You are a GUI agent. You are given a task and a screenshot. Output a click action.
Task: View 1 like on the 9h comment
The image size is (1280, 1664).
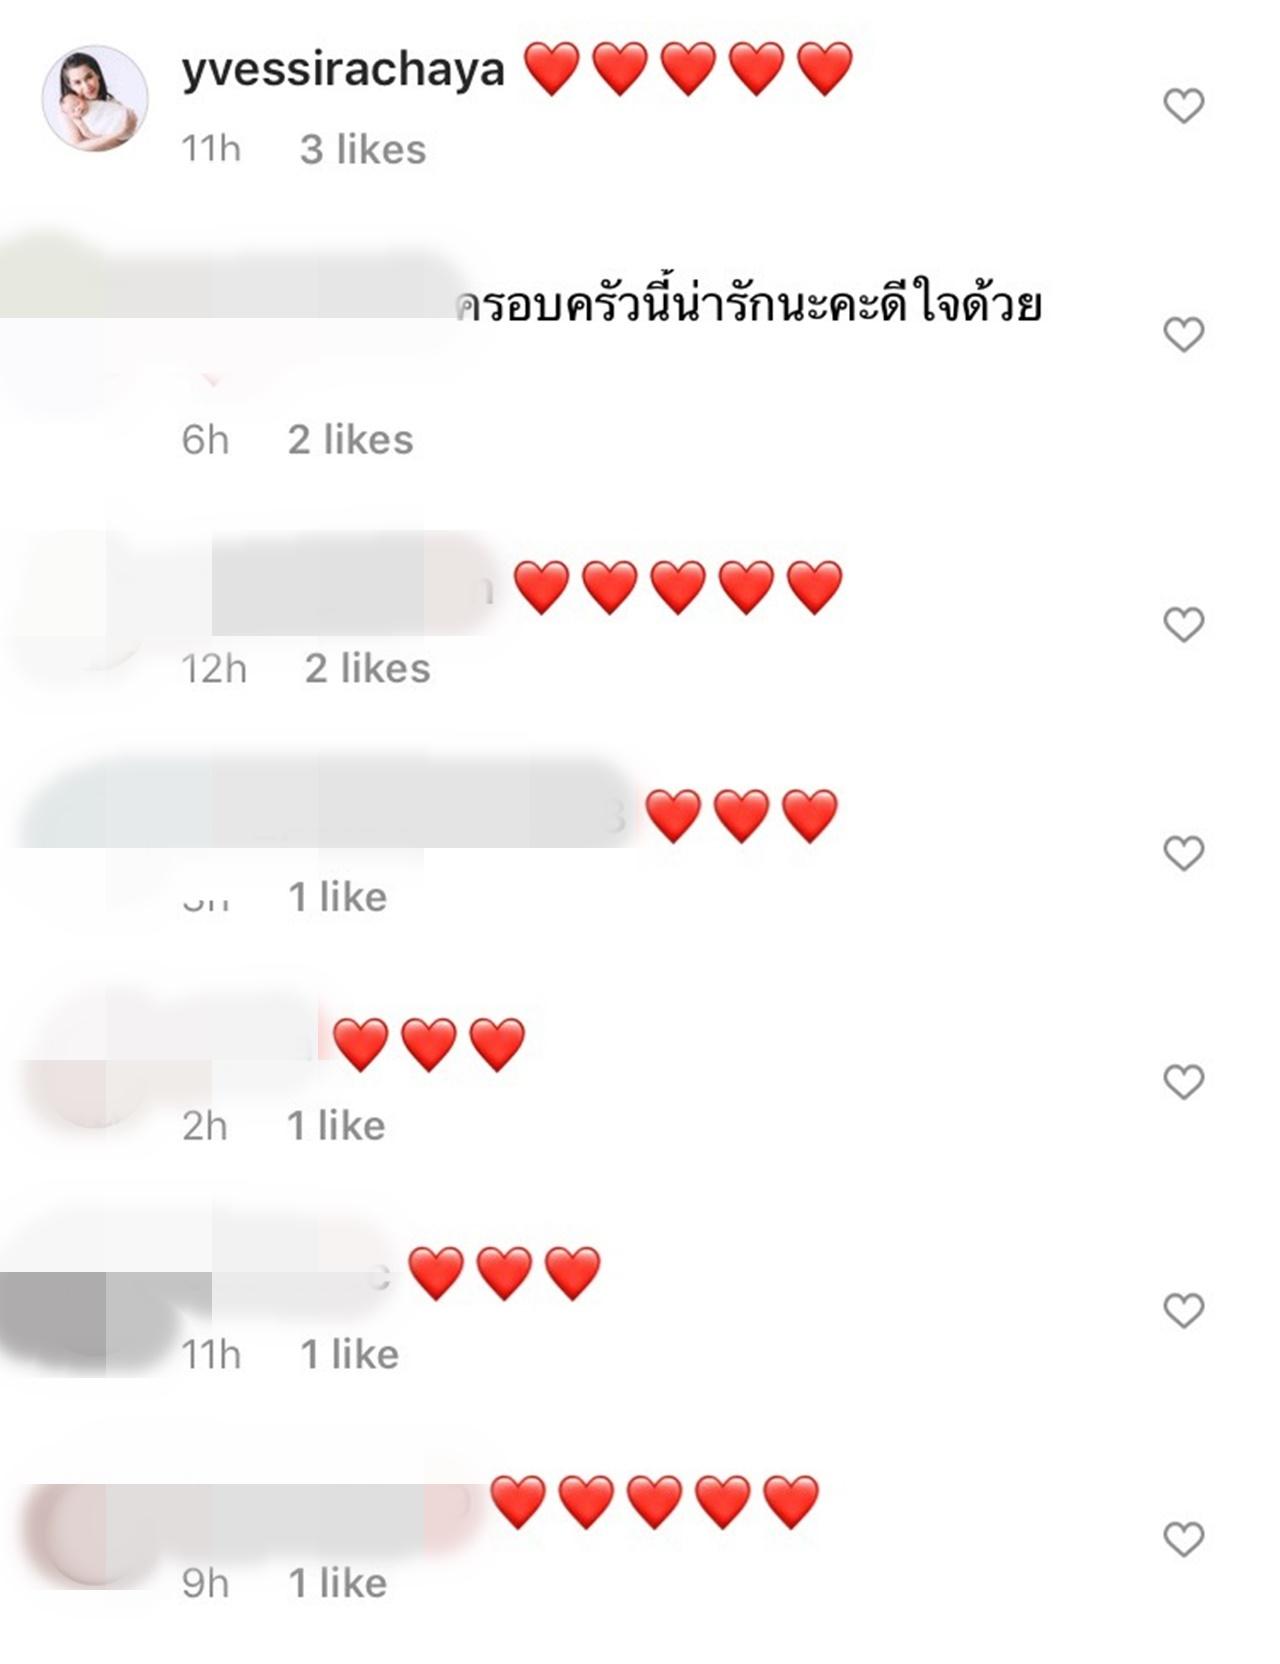(x=338, y=1583)
